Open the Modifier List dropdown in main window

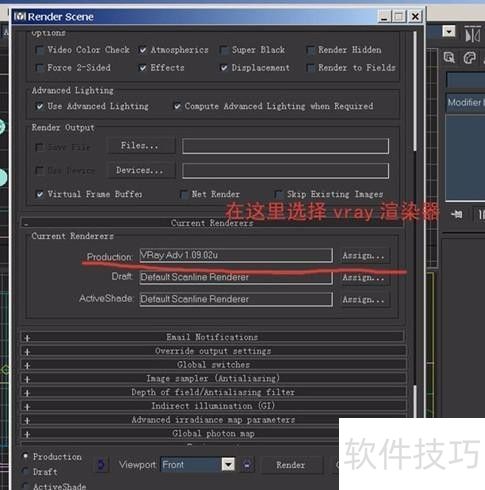[465, 102]
